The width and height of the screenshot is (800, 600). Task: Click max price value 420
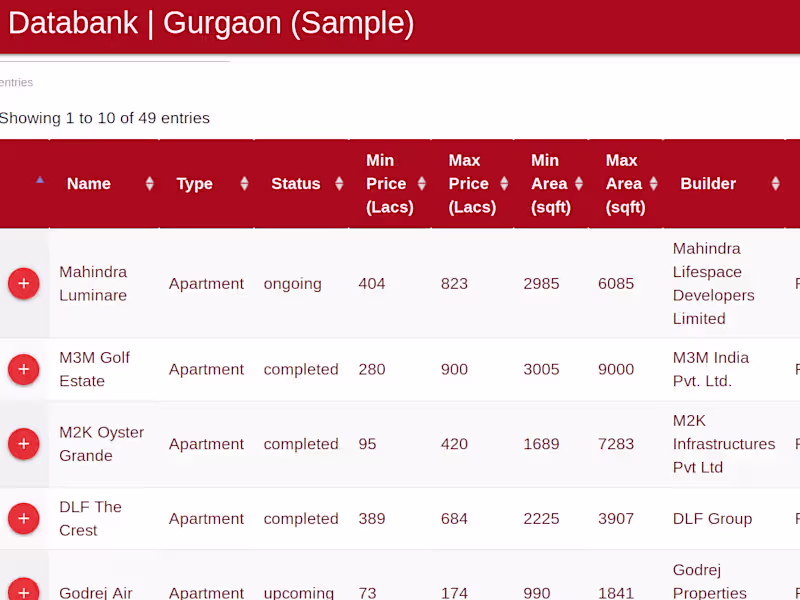[x=454, y=444]
